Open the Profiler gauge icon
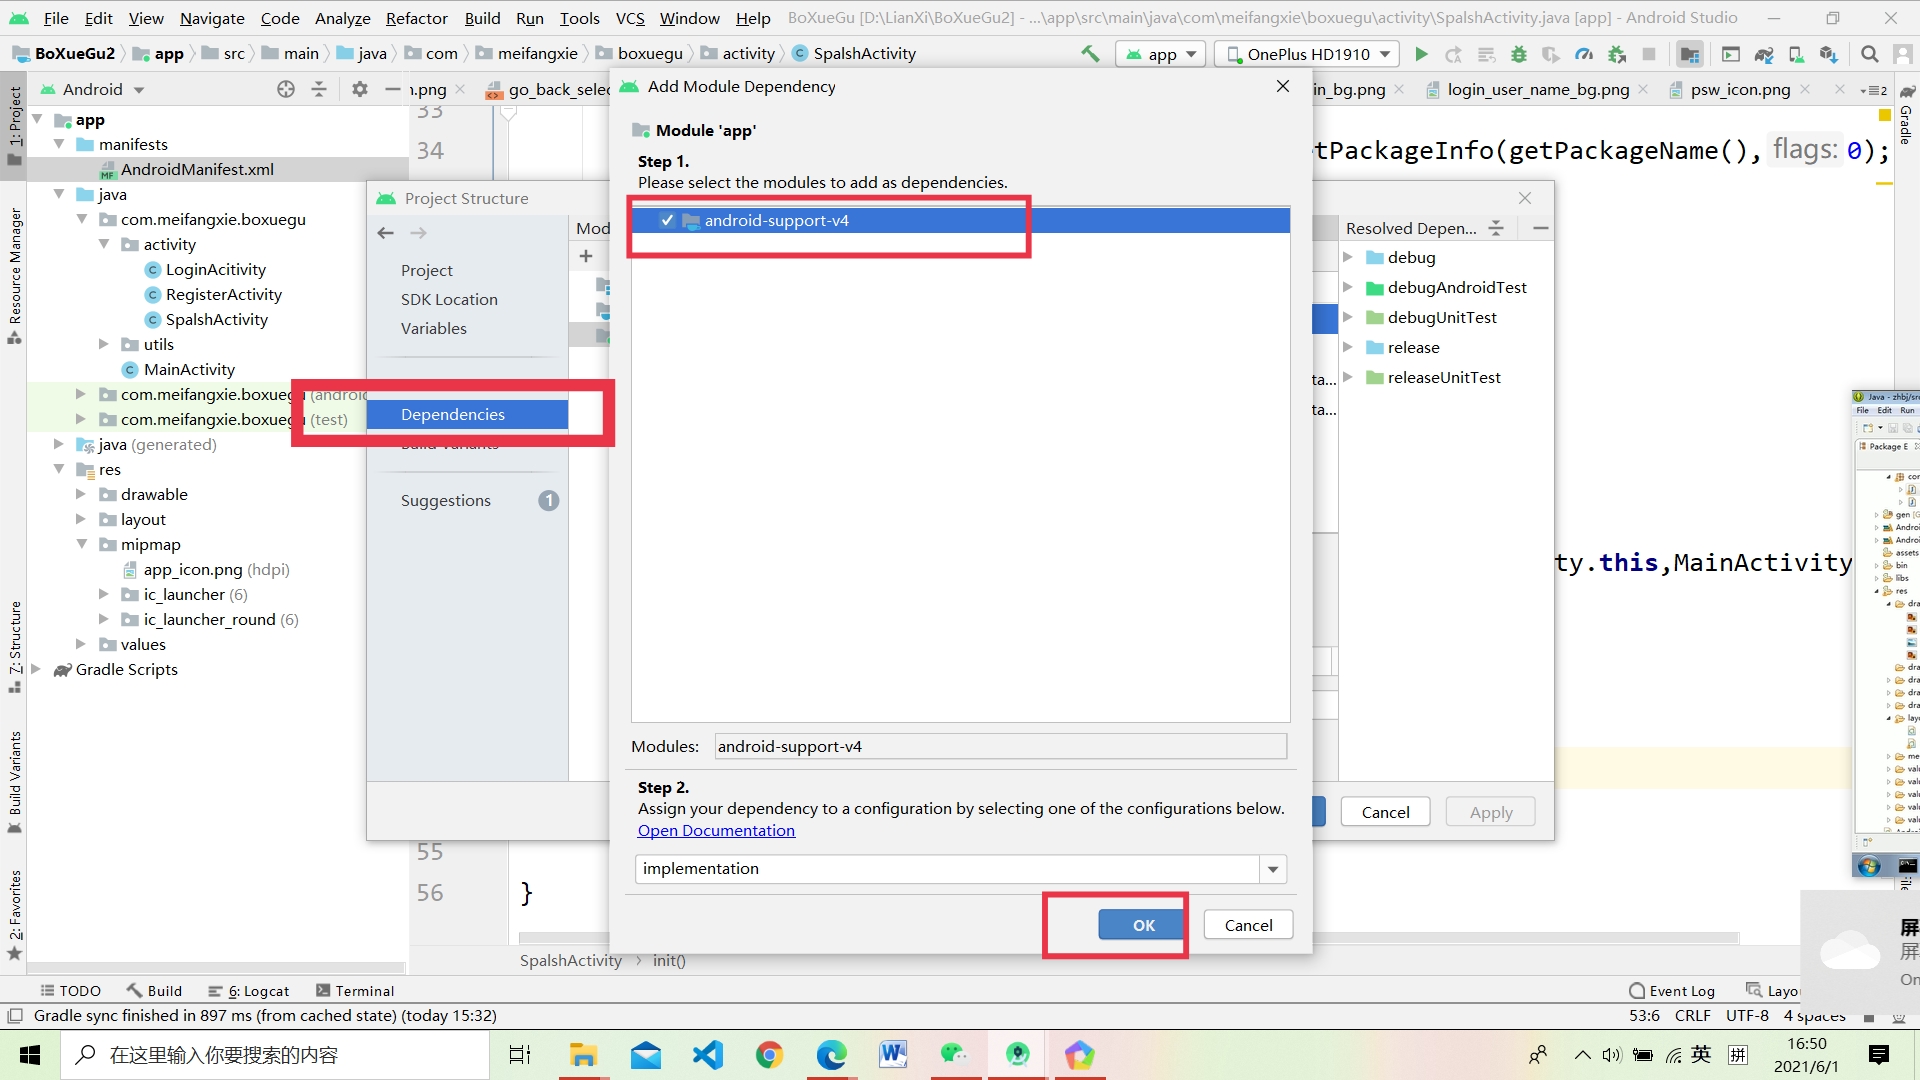Image resolution: width=1920 pixels, height=1080 pixels. (x=1584, y=54)
